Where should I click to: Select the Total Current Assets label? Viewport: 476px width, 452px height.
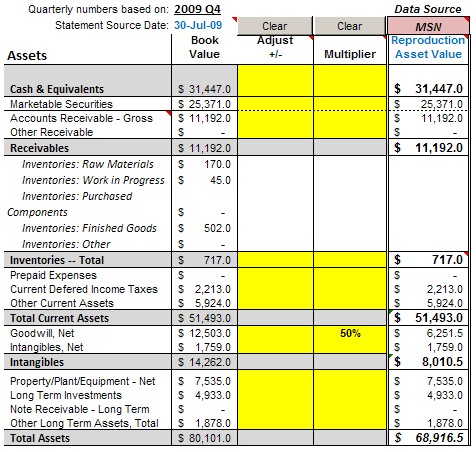tap(59, 318)
